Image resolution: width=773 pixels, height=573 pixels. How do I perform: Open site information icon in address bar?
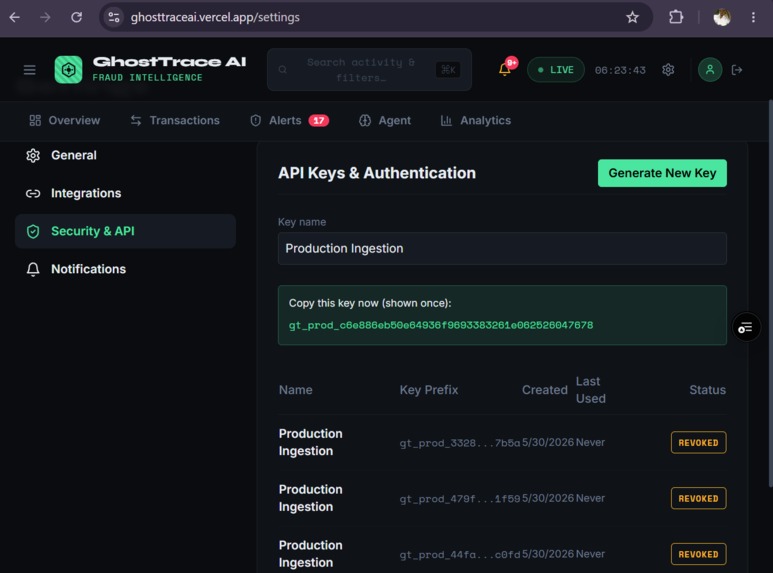tap(114, 17)
